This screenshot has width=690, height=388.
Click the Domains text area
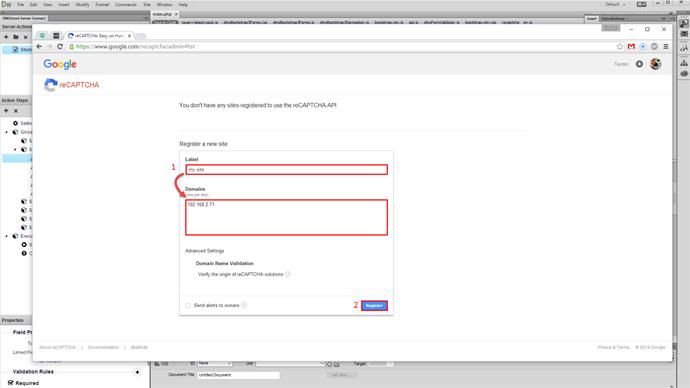coord(286,217)
